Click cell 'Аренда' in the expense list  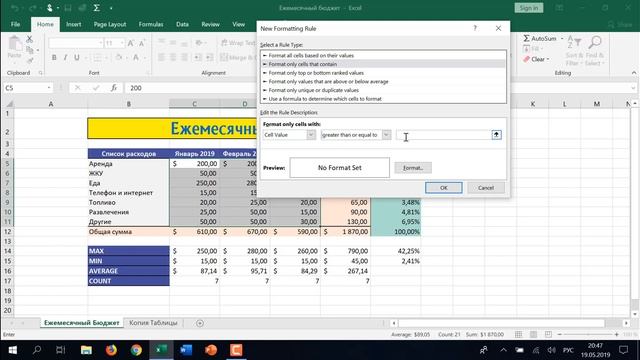click(x=128, y=164)
